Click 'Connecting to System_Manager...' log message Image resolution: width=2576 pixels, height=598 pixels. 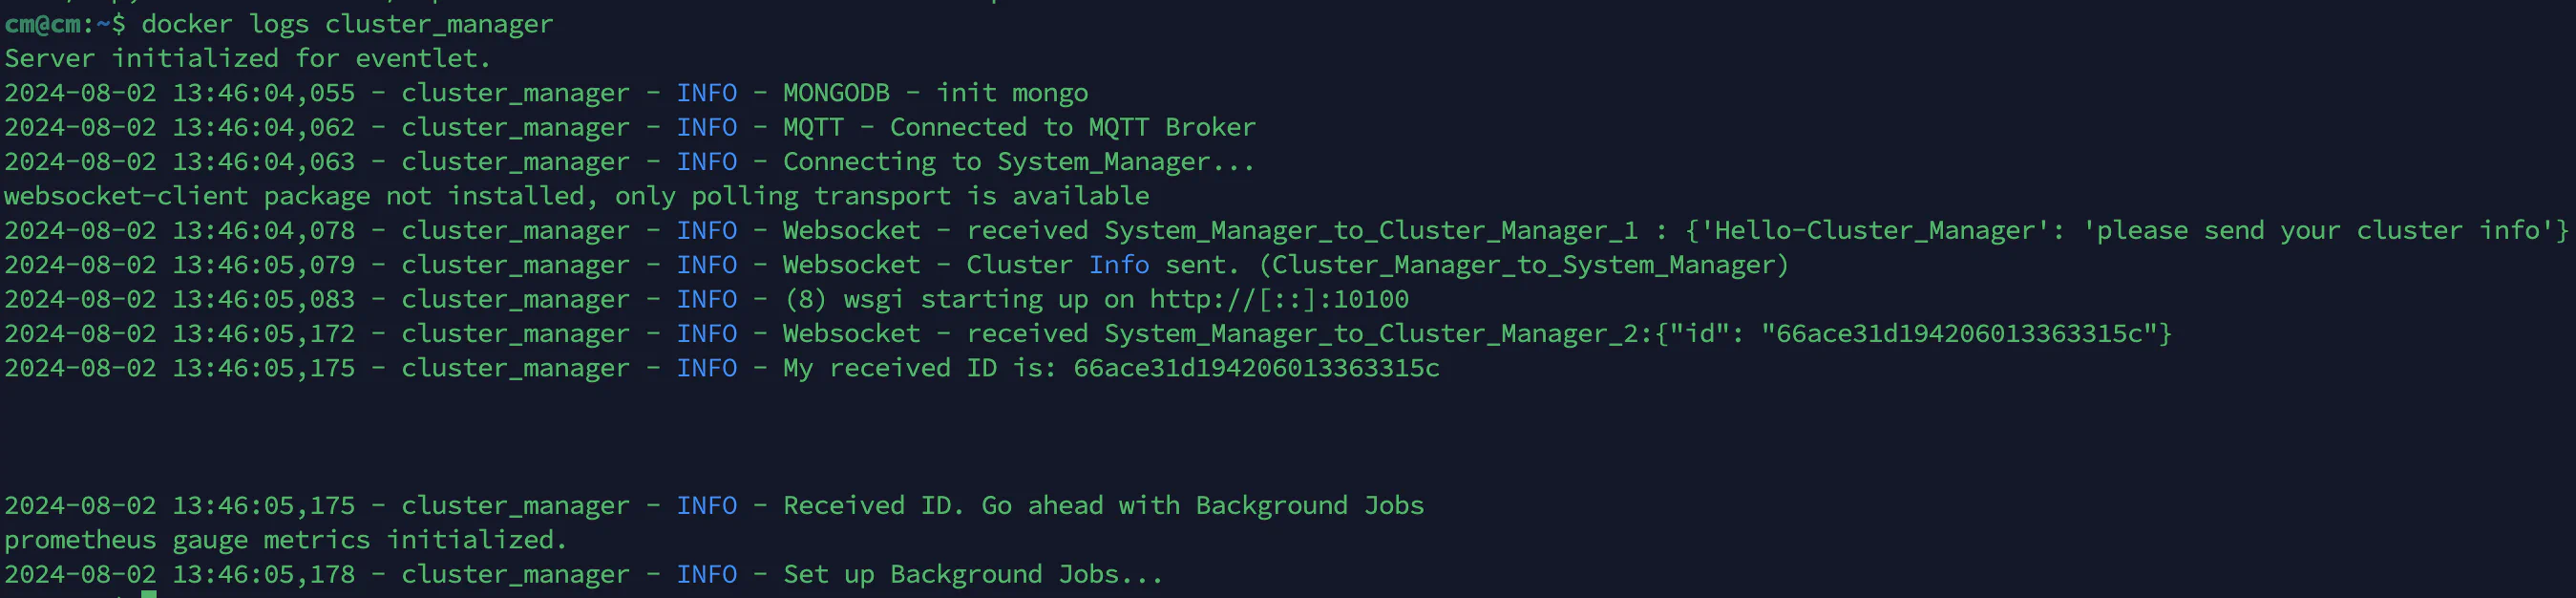1018,162
